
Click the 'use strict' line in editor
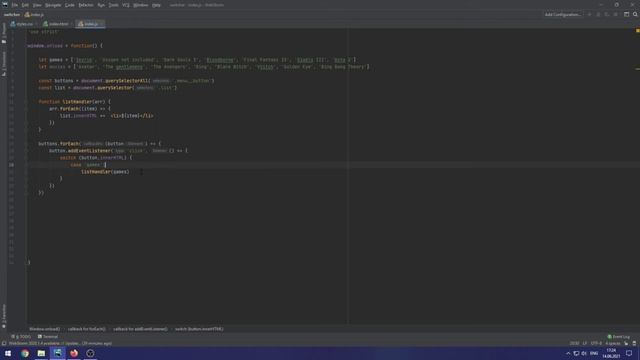[44, 32]
